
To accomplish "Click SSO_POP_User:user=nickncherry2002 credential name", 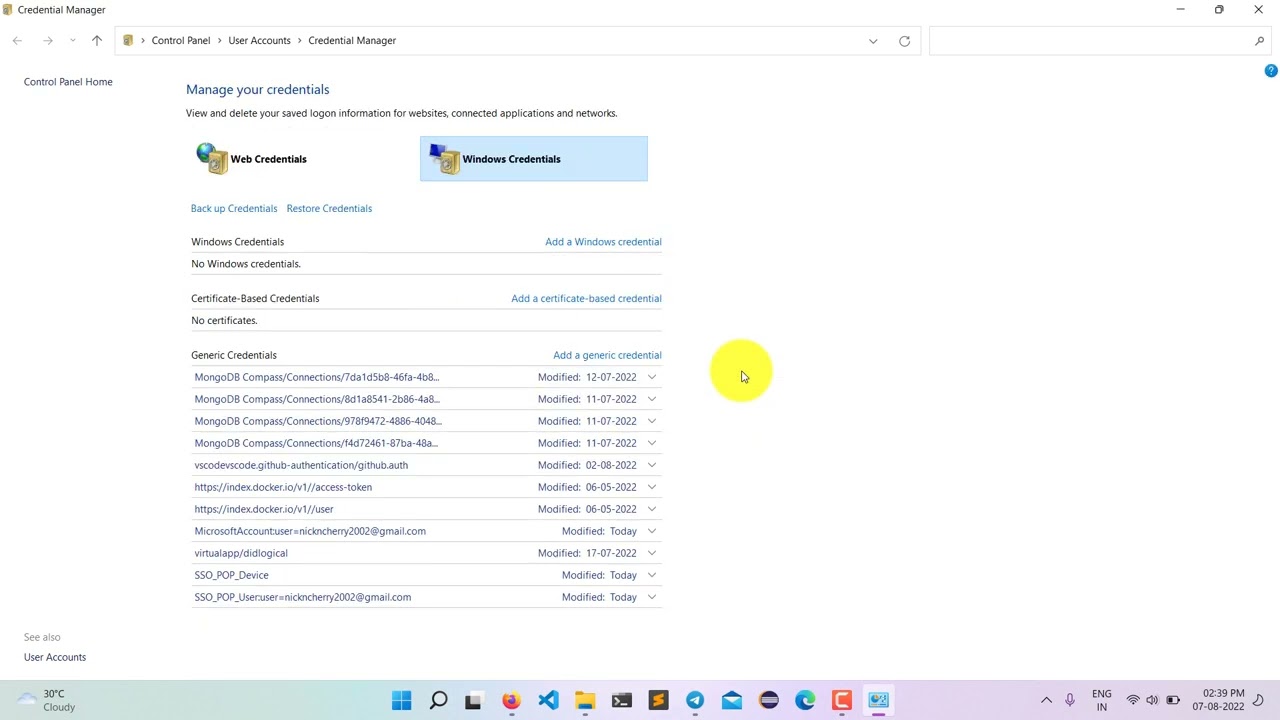I will click(303, 597).
